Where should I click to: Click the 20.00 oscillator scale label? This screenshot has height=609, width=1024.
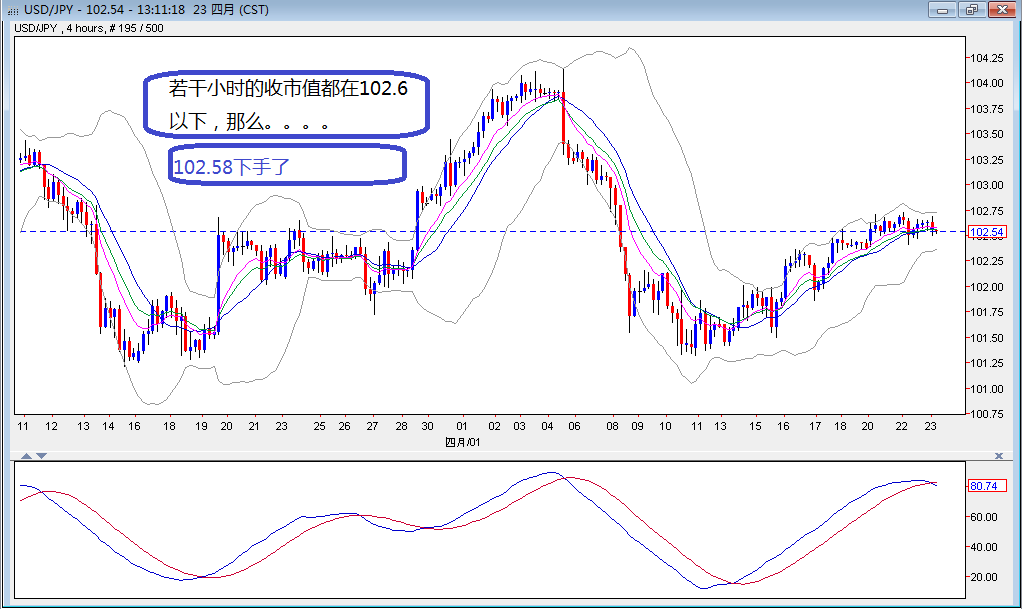pos(984,577)
